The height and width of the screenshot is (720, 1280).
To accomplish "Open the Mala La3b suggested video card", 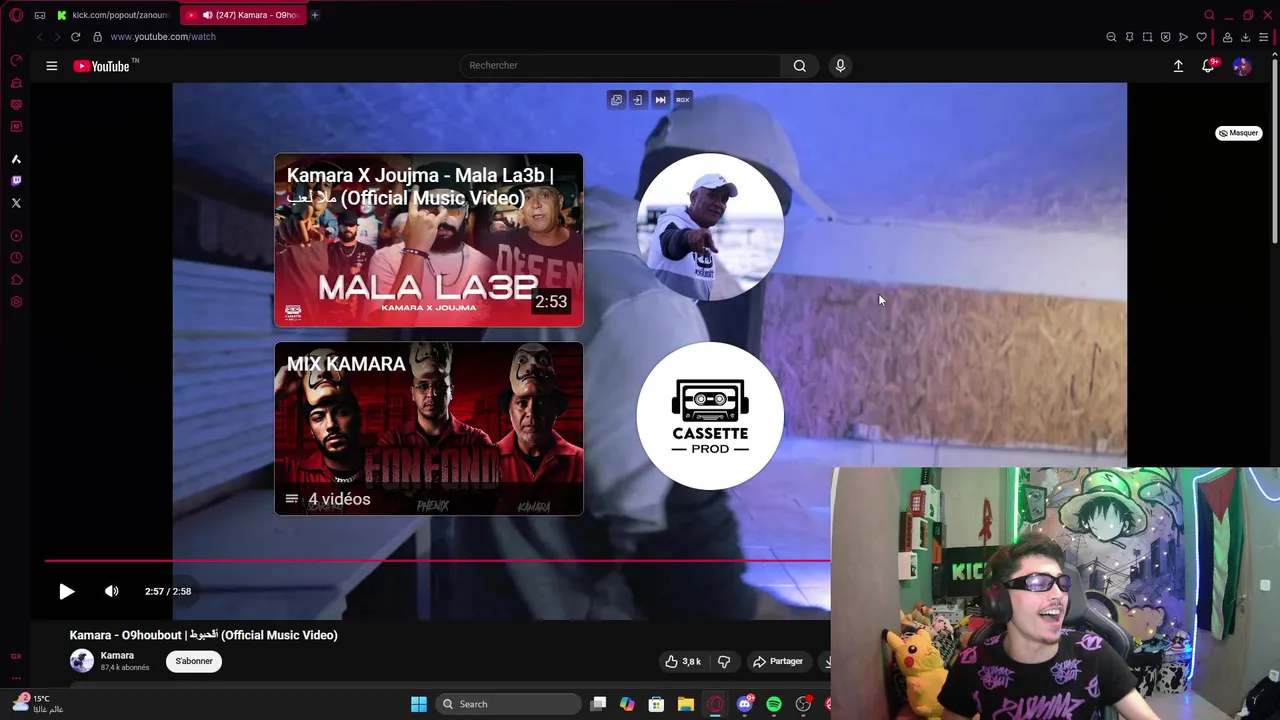I will (429, 240).
